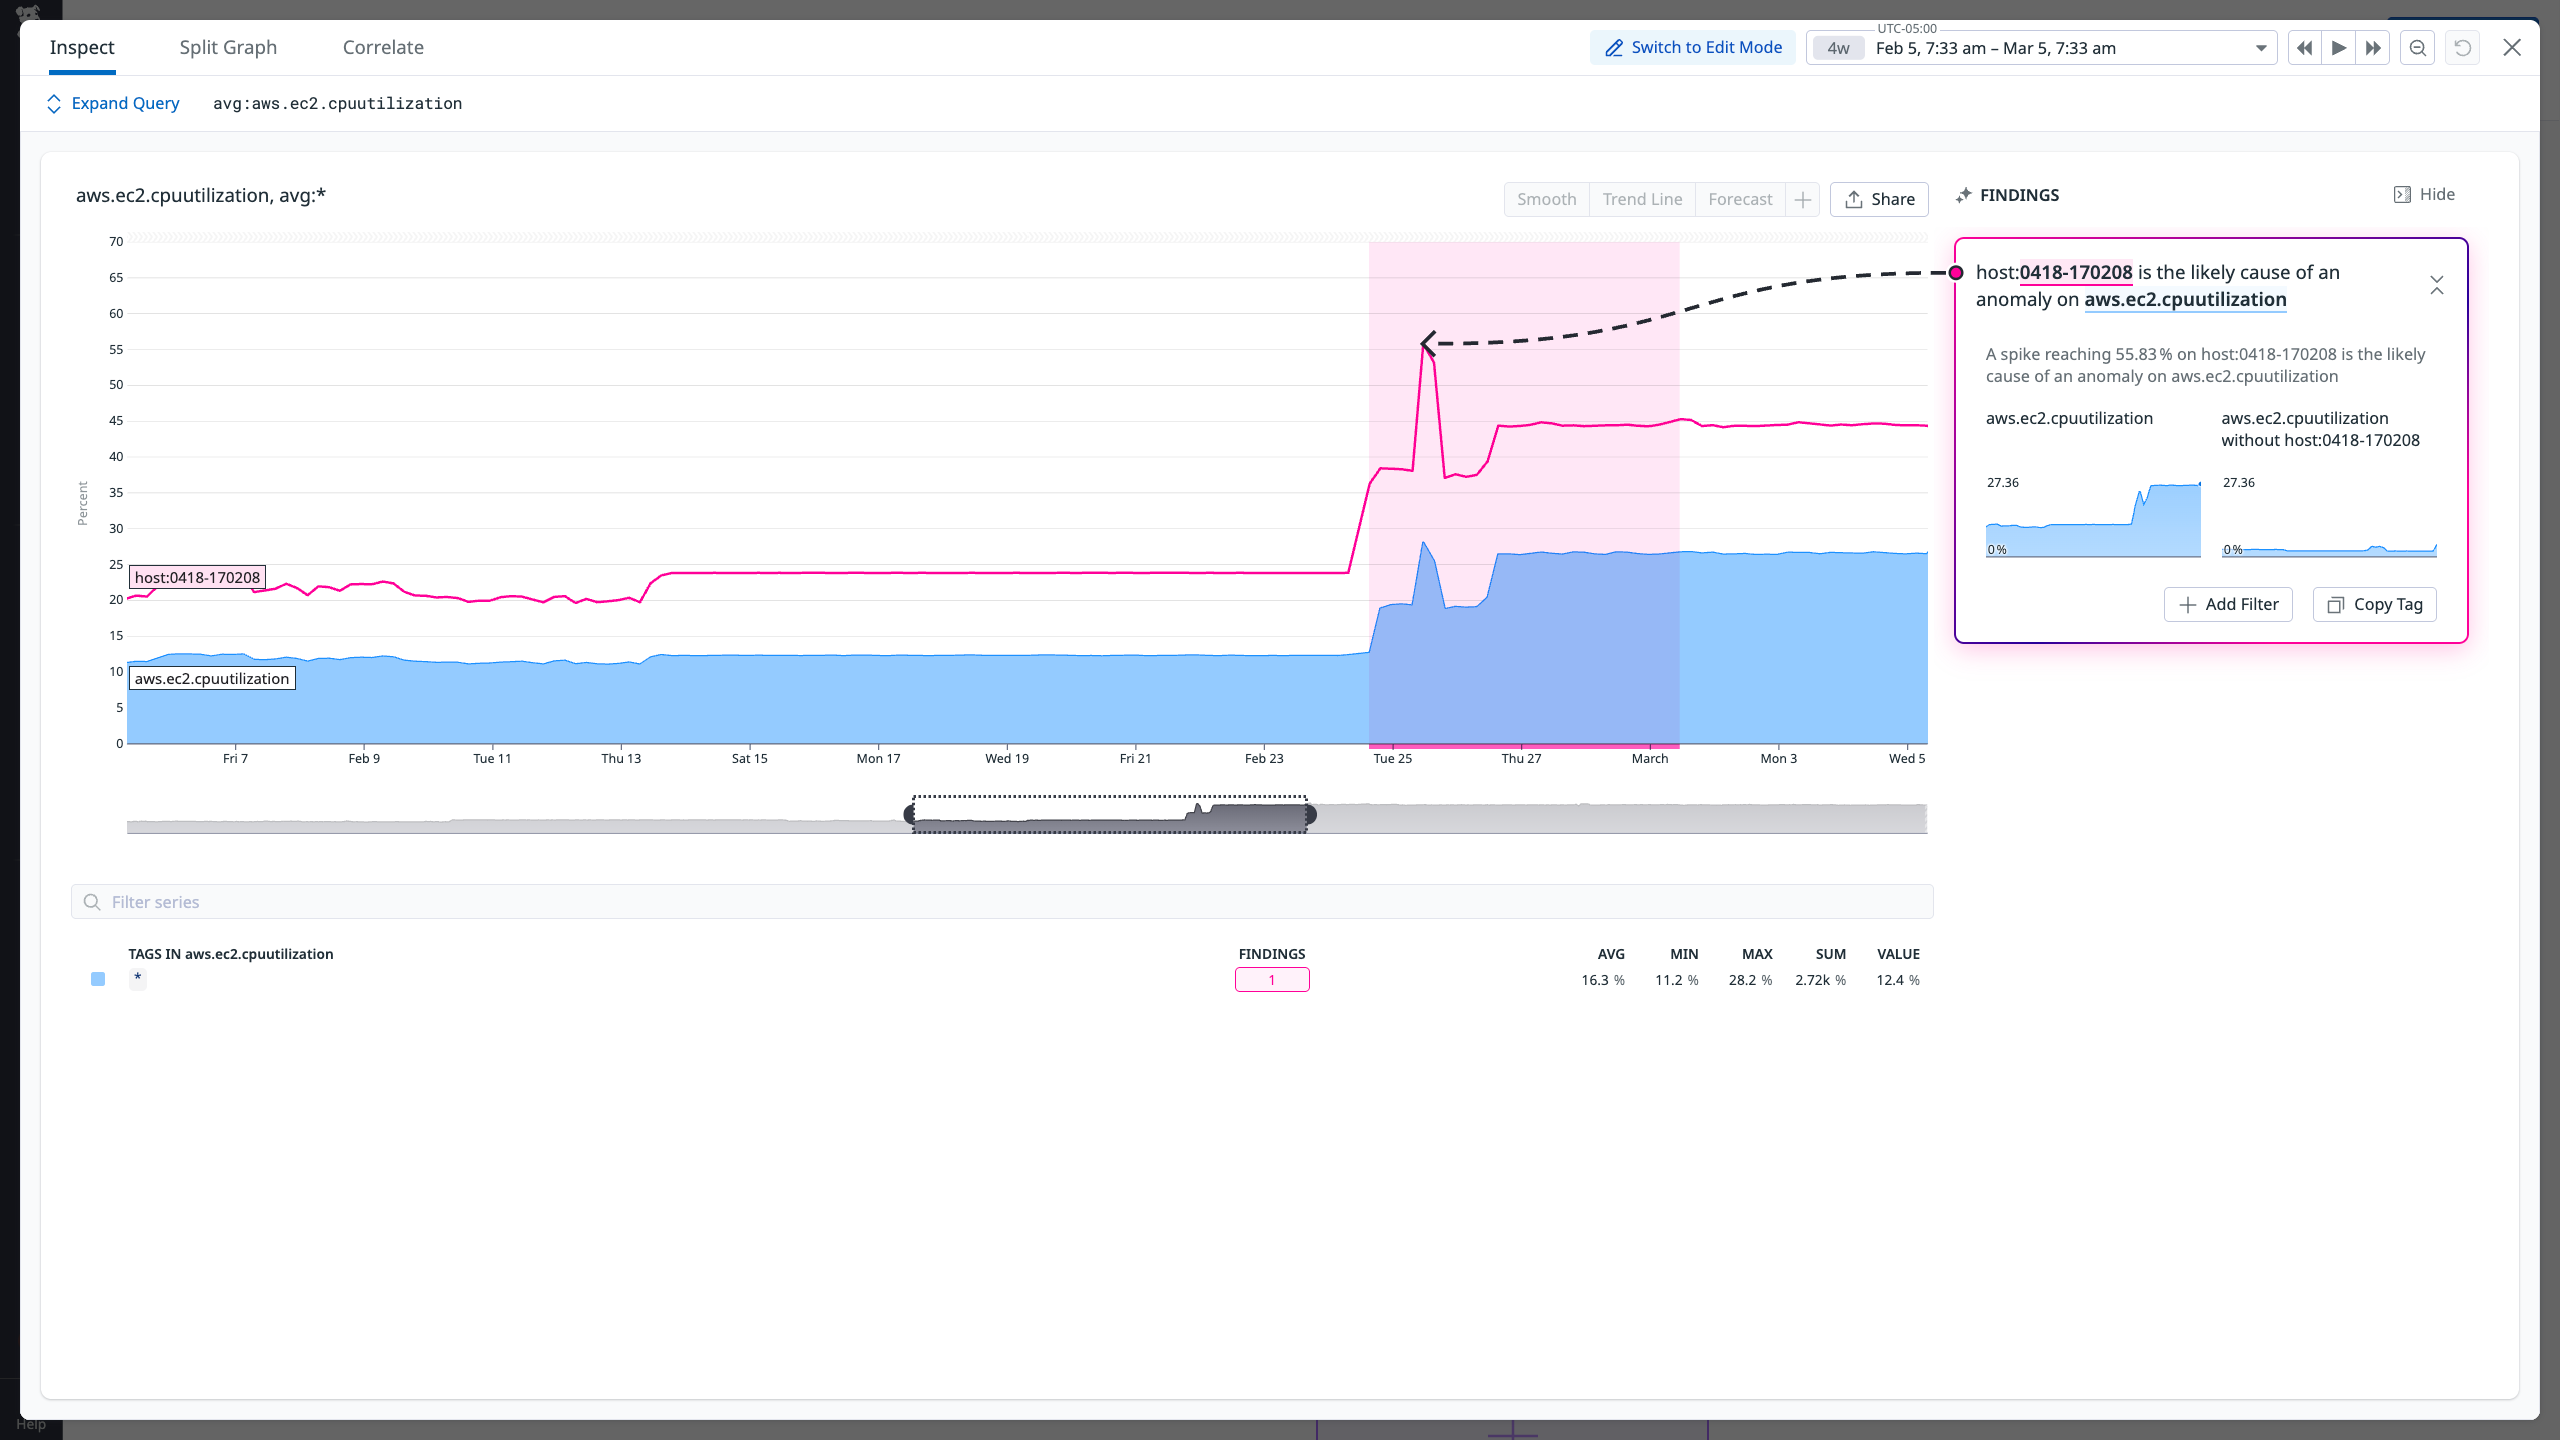
Task: Enable Smooth on the graph
Action: pos(1545,199)
